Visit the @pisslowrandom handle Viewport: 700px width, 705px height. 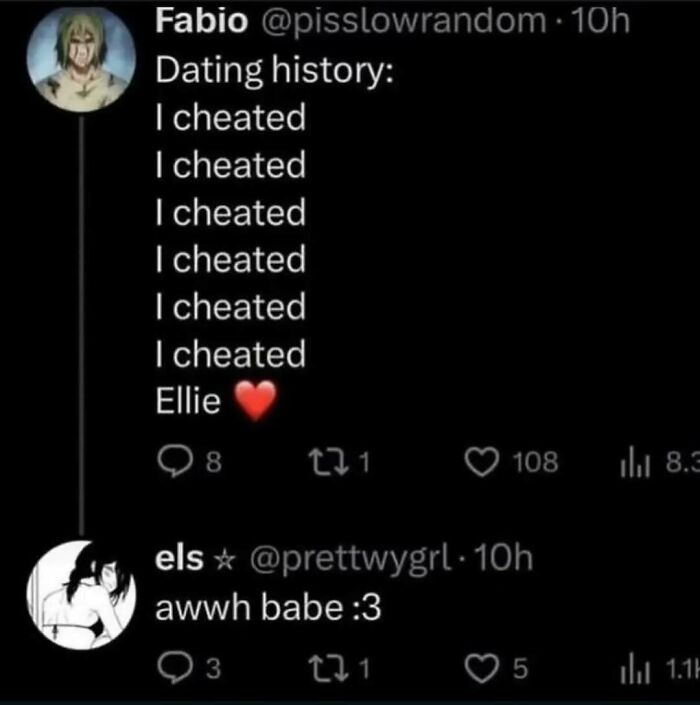pyautogui.click(x=403, y=21)
